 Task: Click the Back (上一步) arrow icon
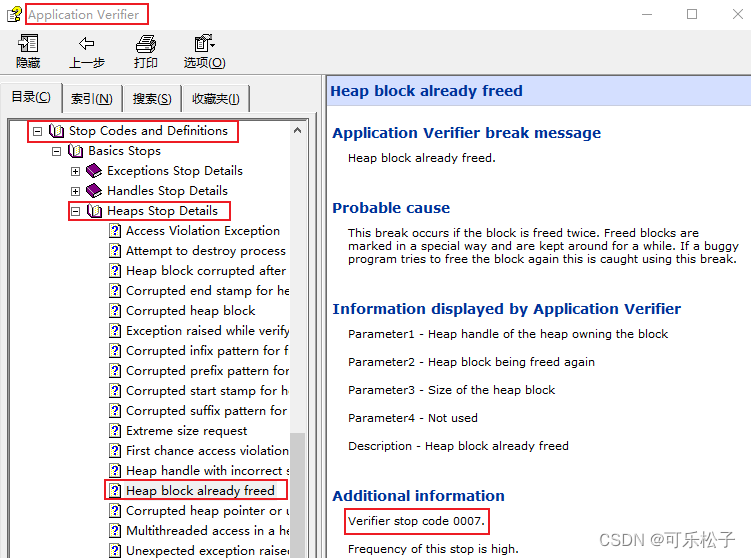[x=87, y=44]
